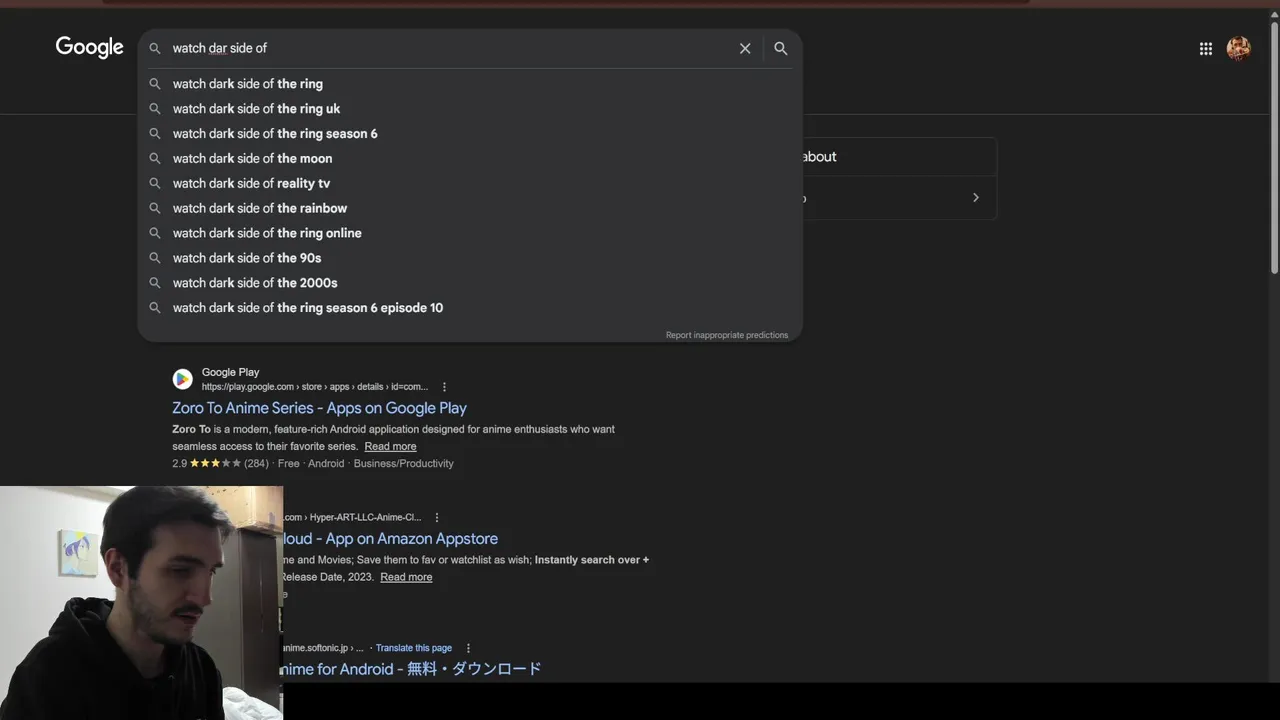Click the search input containing 'watch dar side of'
The width and height of the screenshot is (1280, 720).
pyautogui.click(x=450, y=48)
